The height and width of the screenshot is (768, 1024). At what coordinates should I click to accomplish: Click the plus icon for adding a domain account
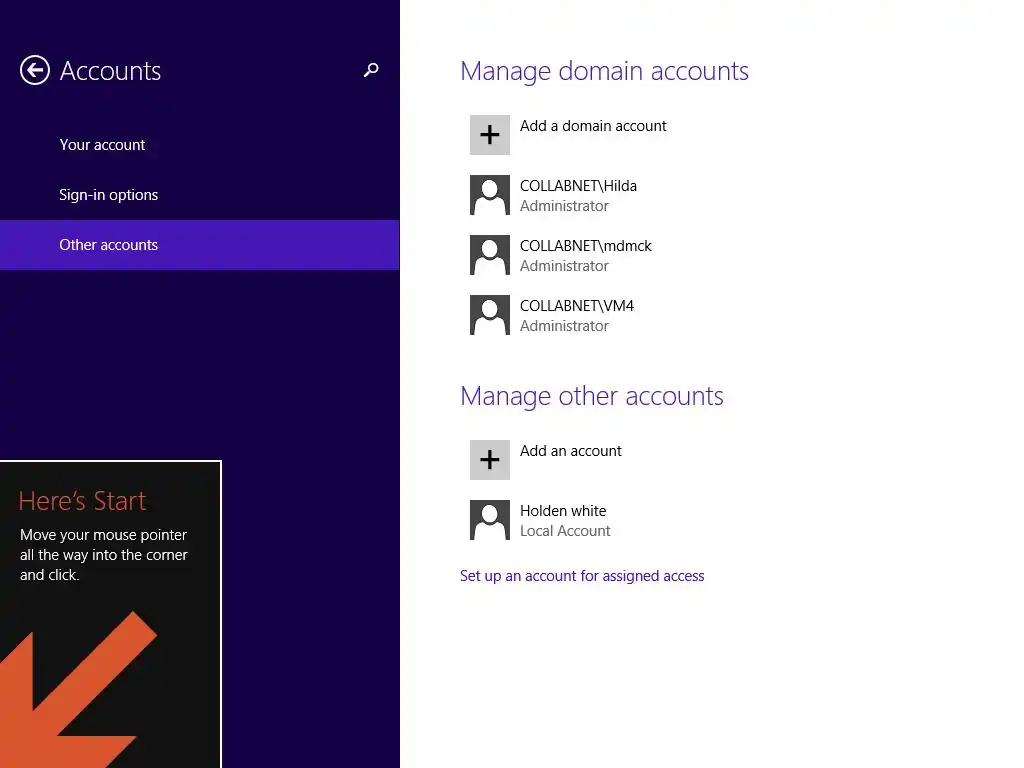pos(490,135)
